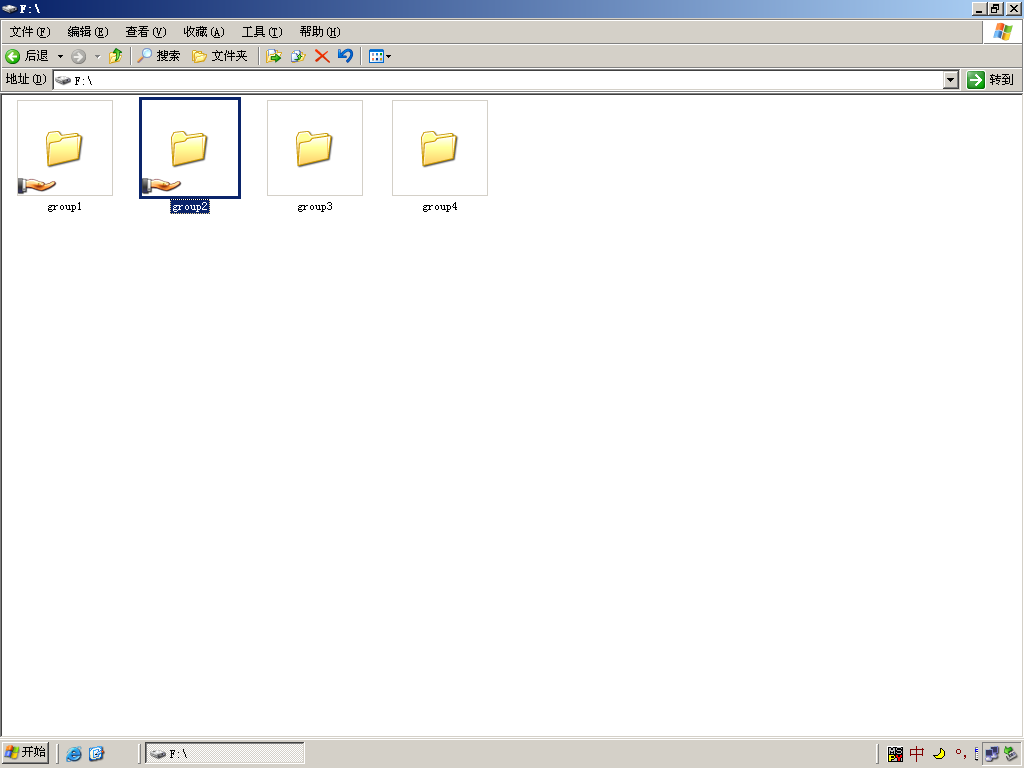The height and width of the screenshot is (768, 1024).
Task: Click the network connection tray icon
Action: pyautogui.click(x=992, y=754)
